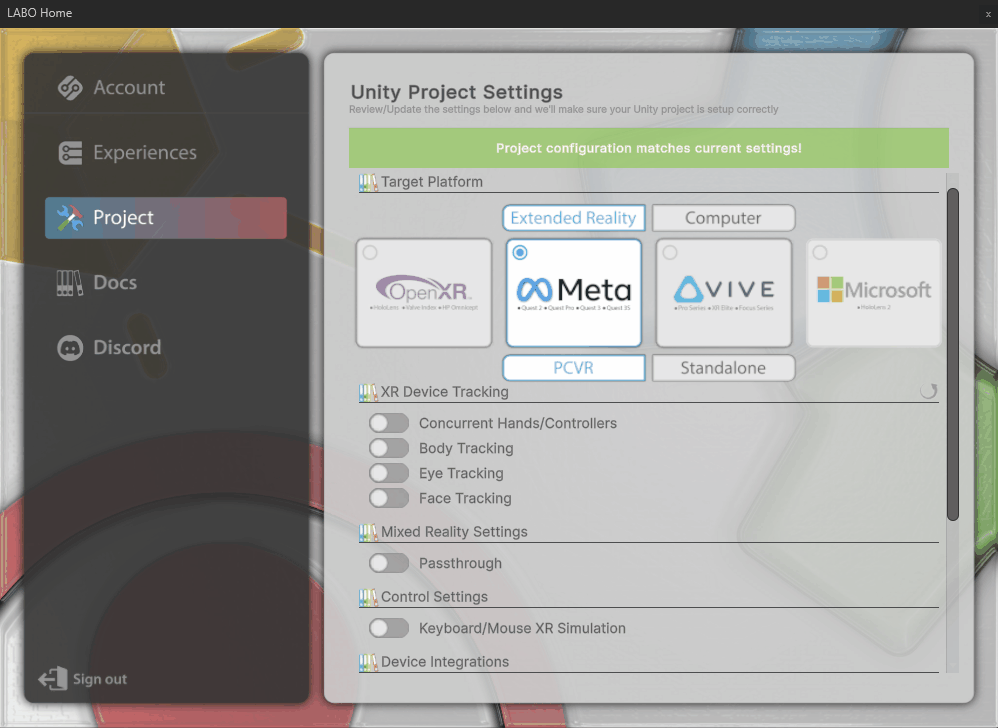Select the Project menu item
998x728 pixels.
(x=165, y=218)
